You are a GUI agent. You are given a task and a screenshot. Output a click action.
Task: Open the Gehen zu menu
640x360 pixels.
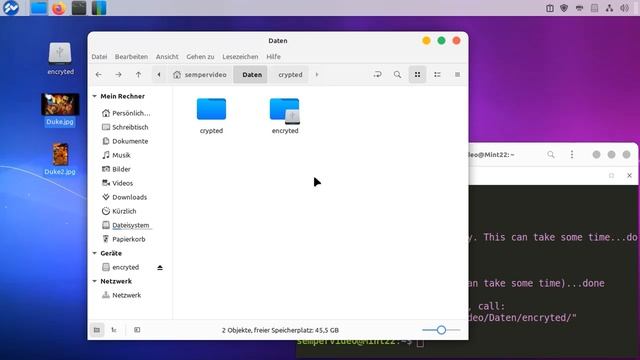(x=200, y=57)
